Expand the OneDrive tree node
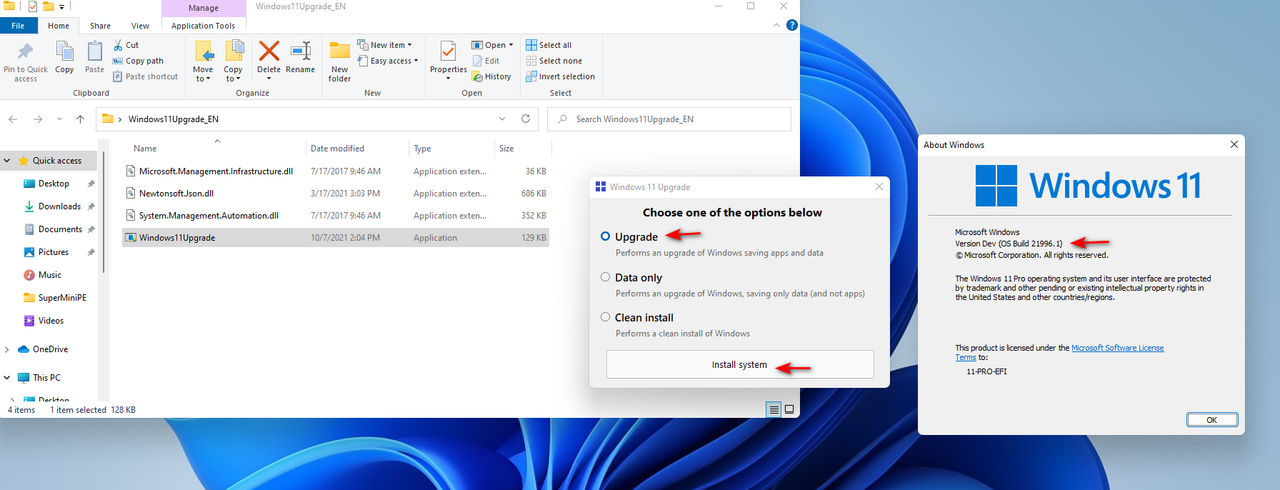 pyautogui.click(x=8, y=349)
